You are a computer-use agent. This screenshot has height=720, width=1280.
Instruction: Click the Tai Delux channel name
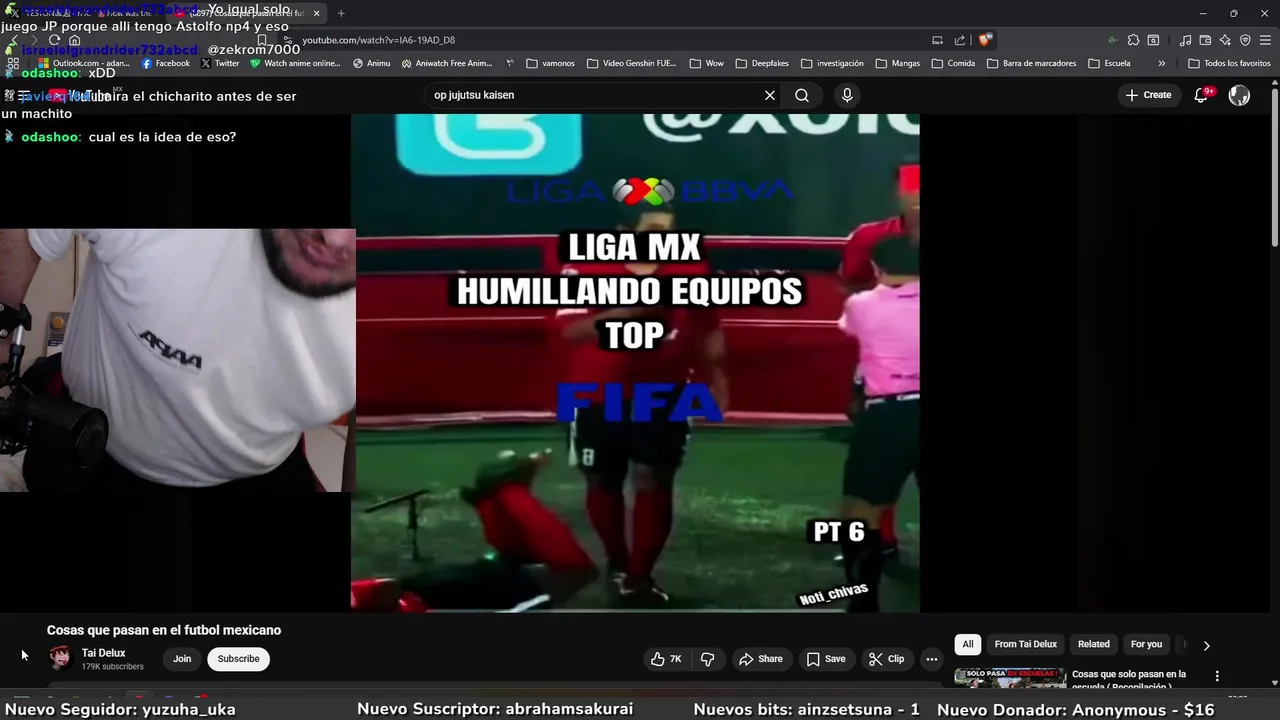(103, 653)
